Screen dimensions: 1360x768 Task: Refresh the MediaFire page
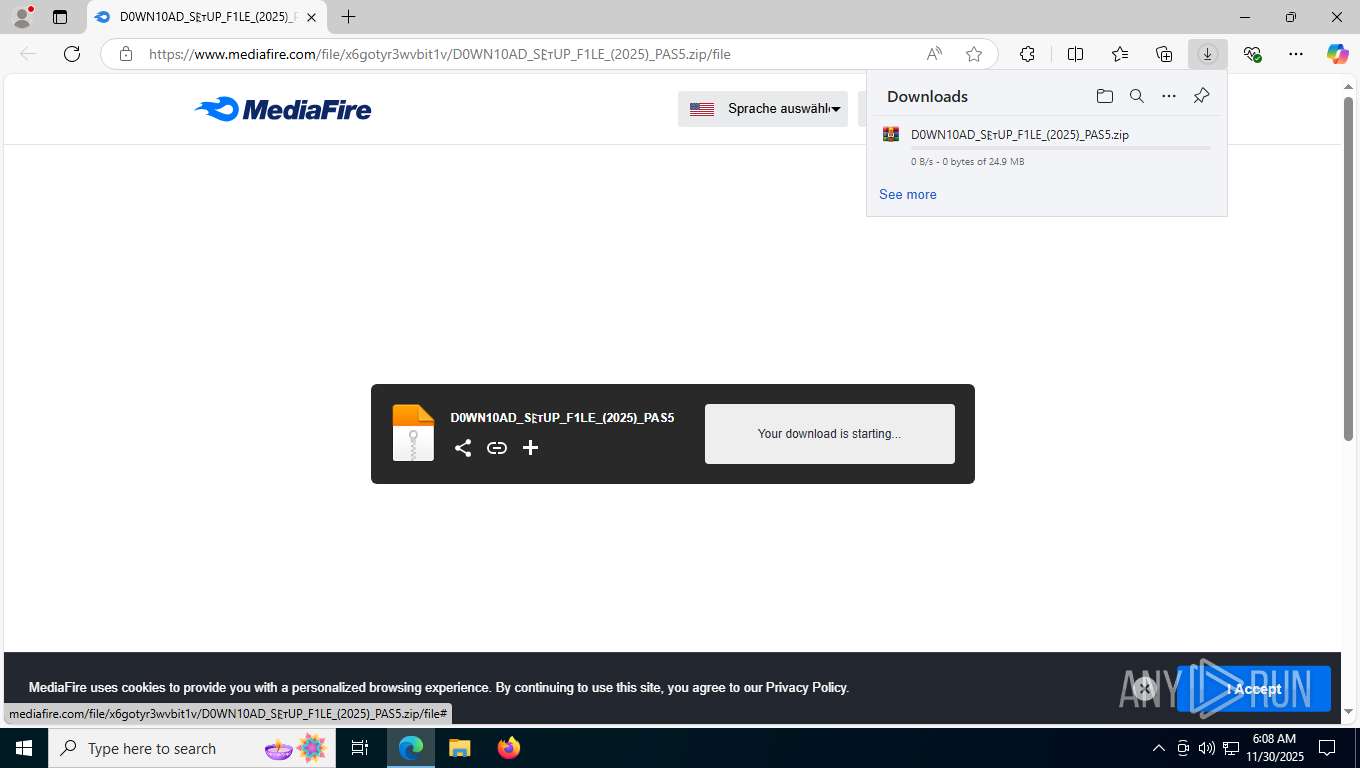pyautogui.click(x=72, y=54)
